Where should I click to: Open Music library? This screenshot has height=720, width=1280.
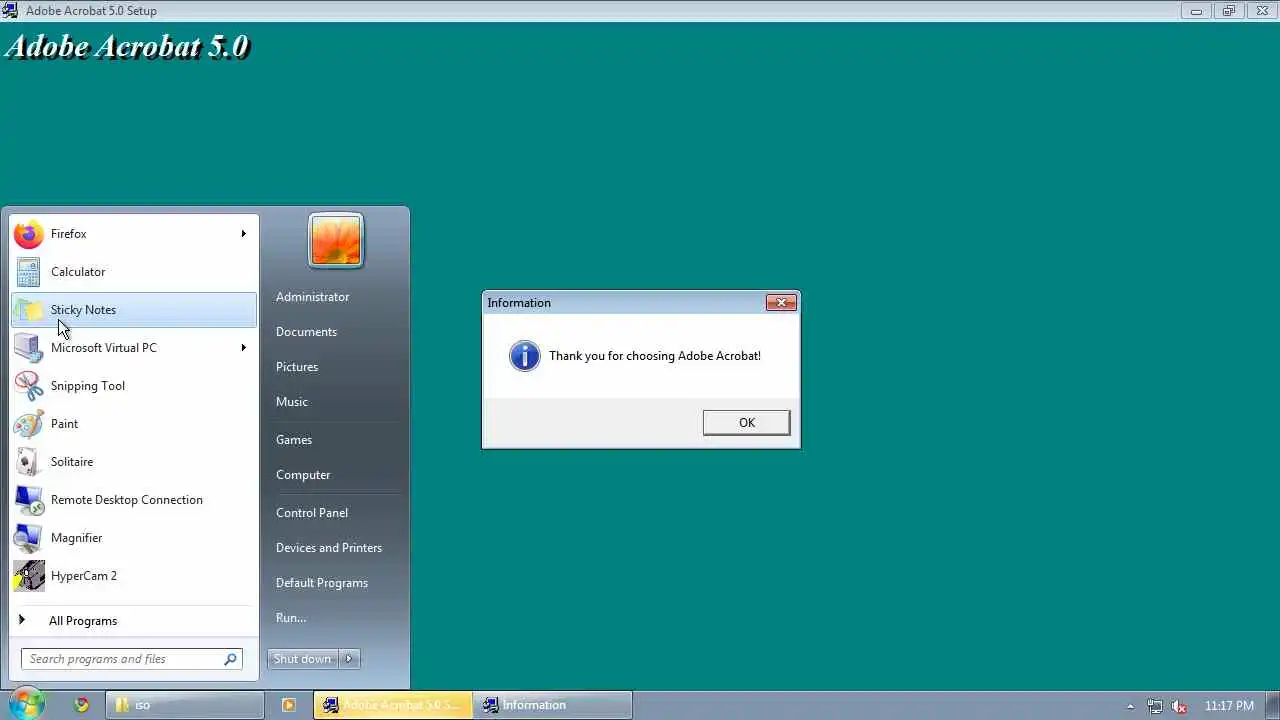point(292,402)
